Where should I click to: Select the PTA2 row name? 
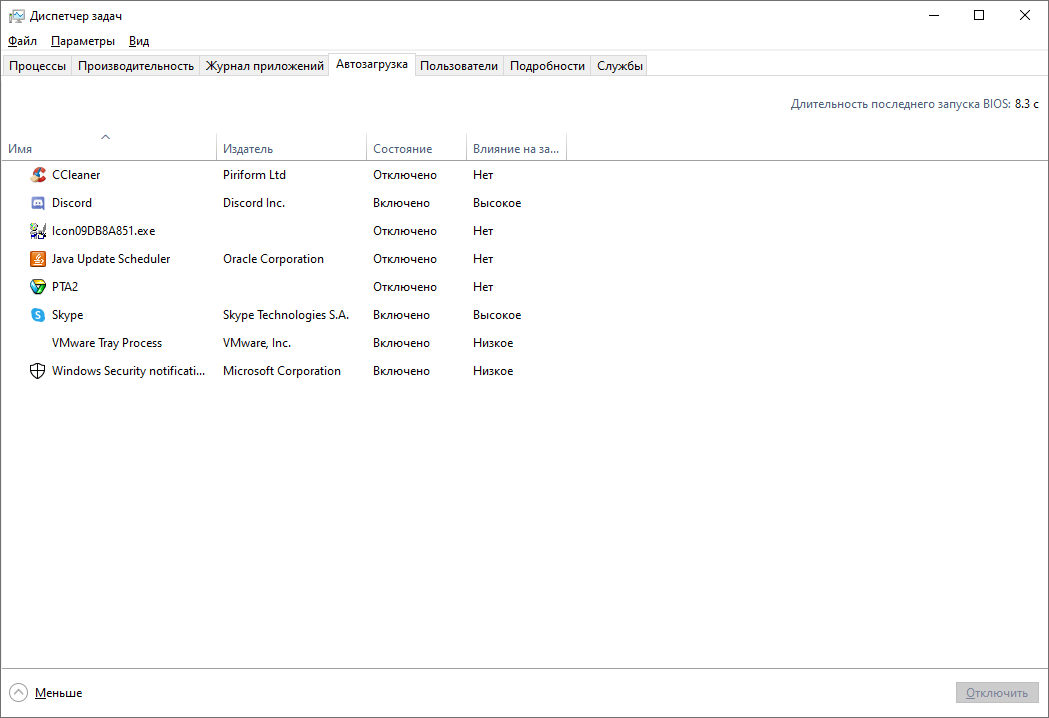click(x=65, y=287)
